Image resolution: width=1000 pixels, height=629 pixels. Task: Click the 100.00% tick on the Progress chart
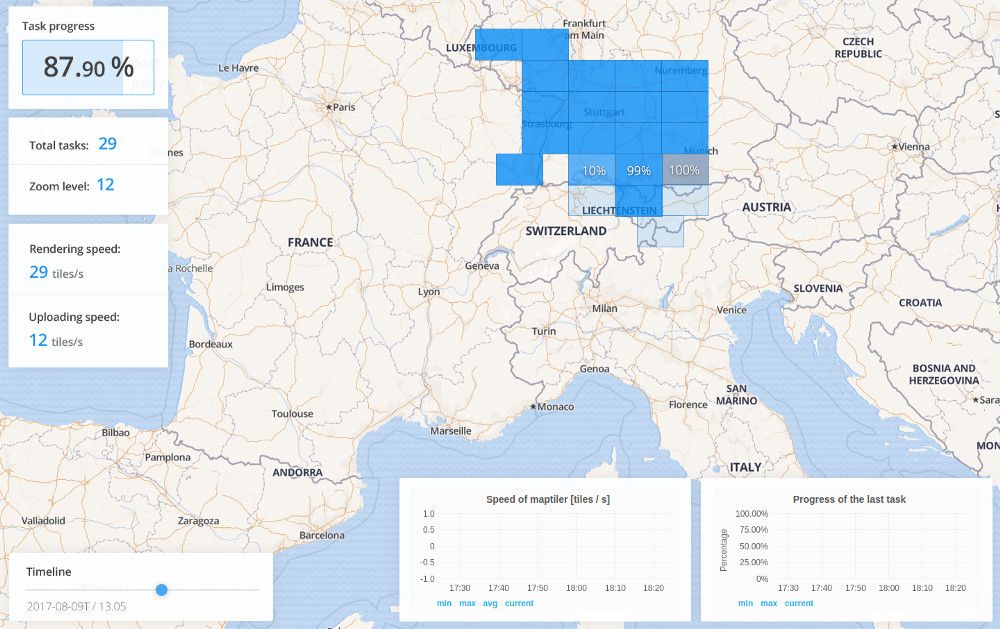pyautogui.click(x=751, y=514)
